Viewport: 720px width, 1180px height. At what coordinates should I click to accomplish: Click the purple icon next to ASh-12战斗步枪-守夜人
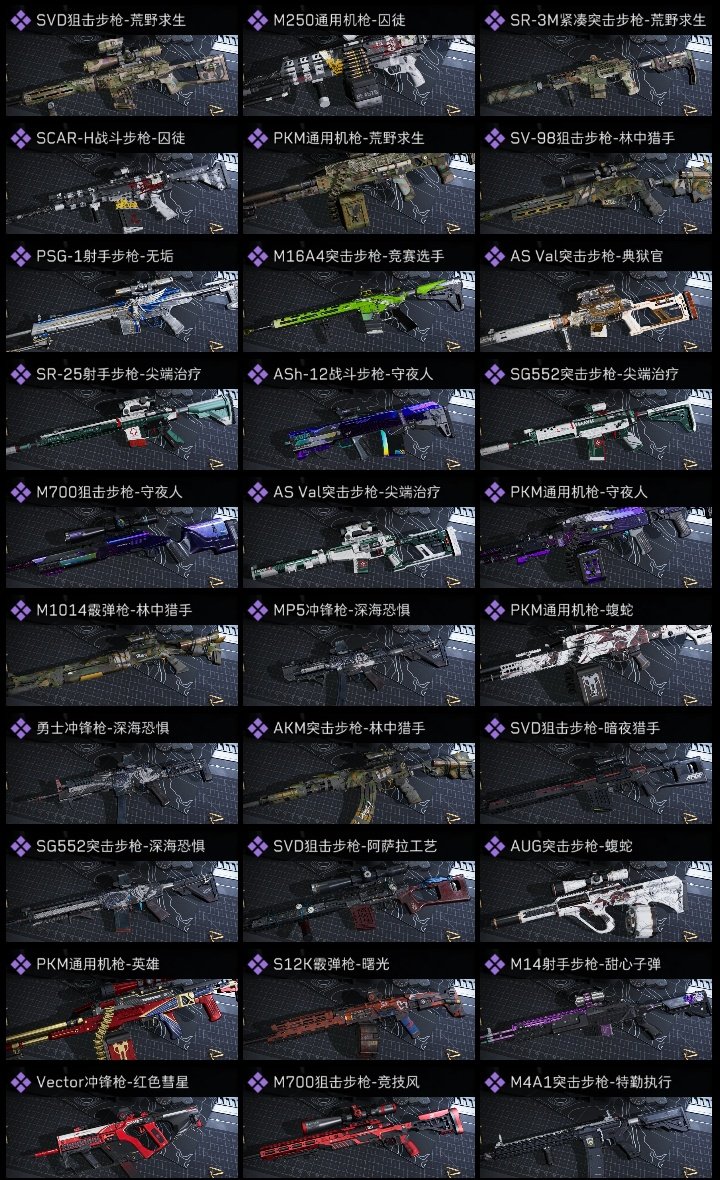pos(257,374)
